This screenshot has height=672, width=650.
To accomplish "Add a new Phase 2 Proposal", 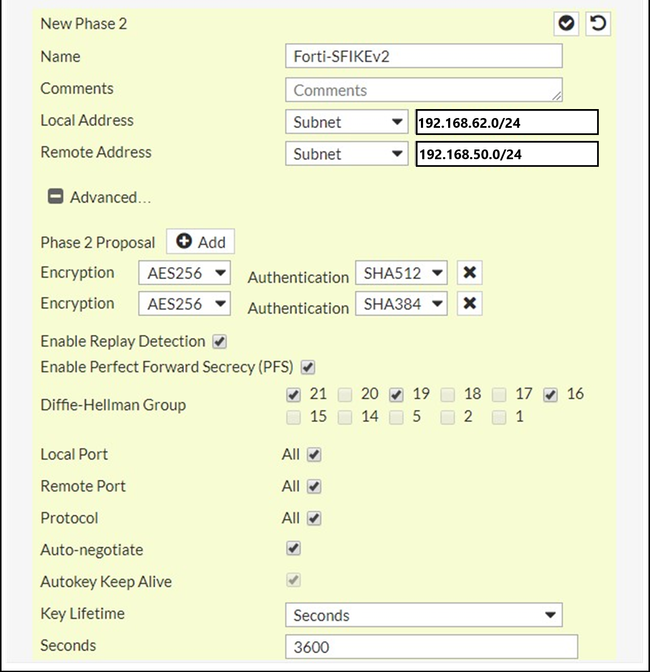I will pyautogui.click(x=200, y=242).
